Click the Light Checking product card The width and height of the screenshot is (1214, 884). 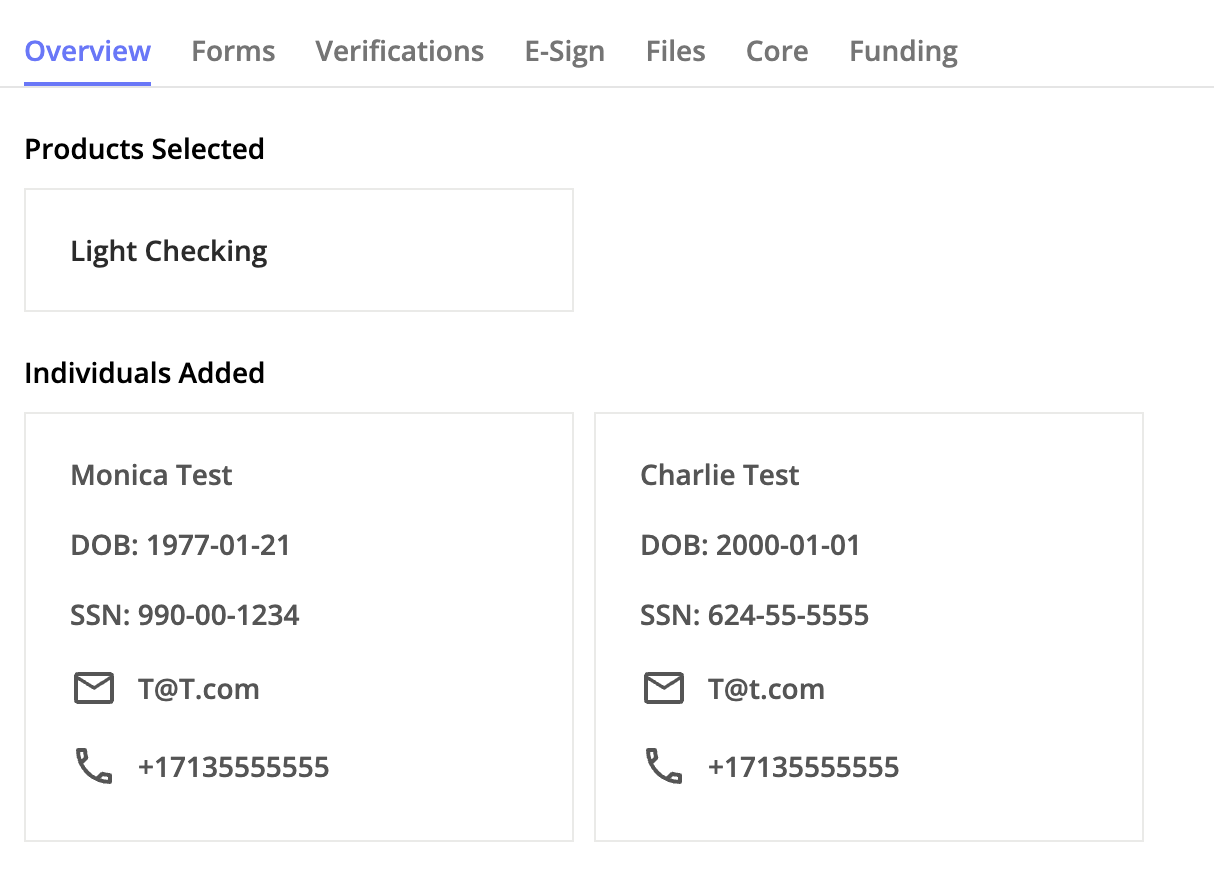(299, 250)
